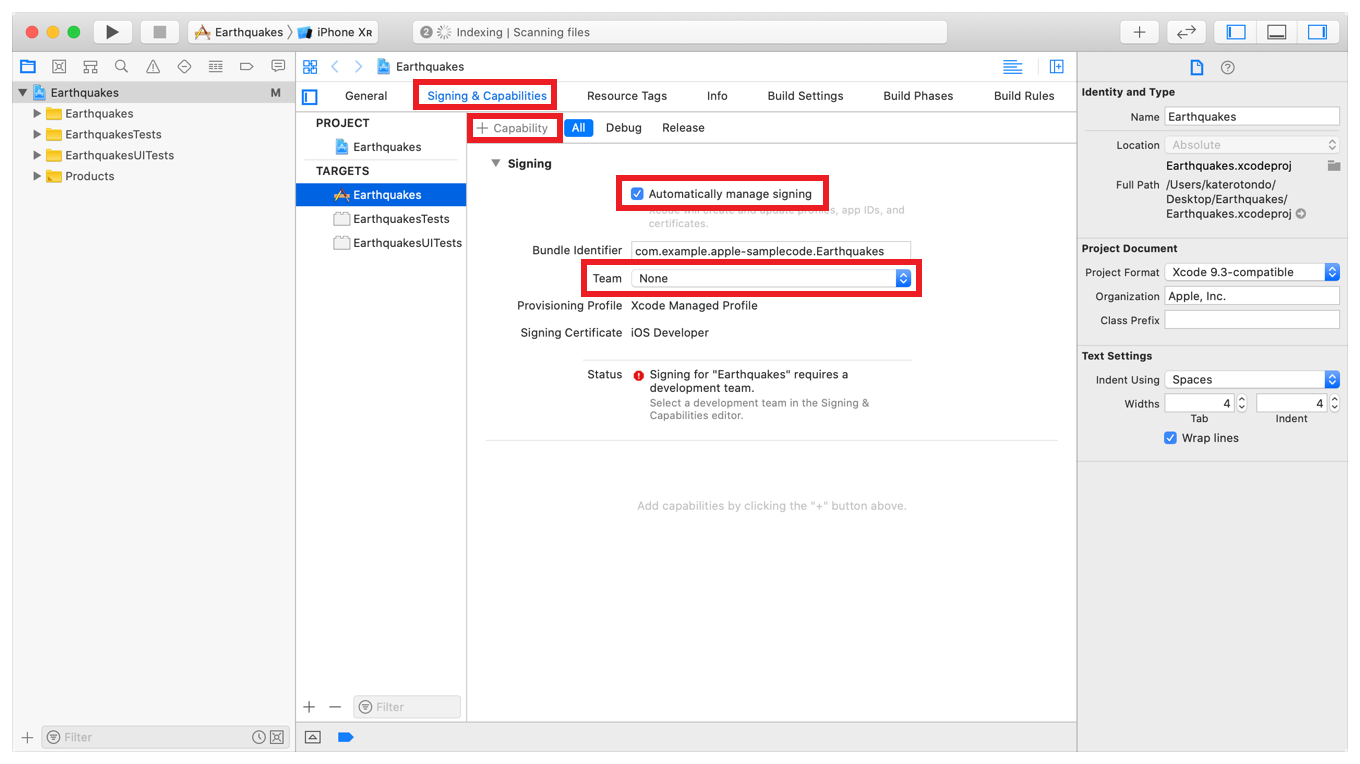Collapse the Signing section
Image resolution: width=1360 pixels, height=764 pixels.
[x=495, y=163]
